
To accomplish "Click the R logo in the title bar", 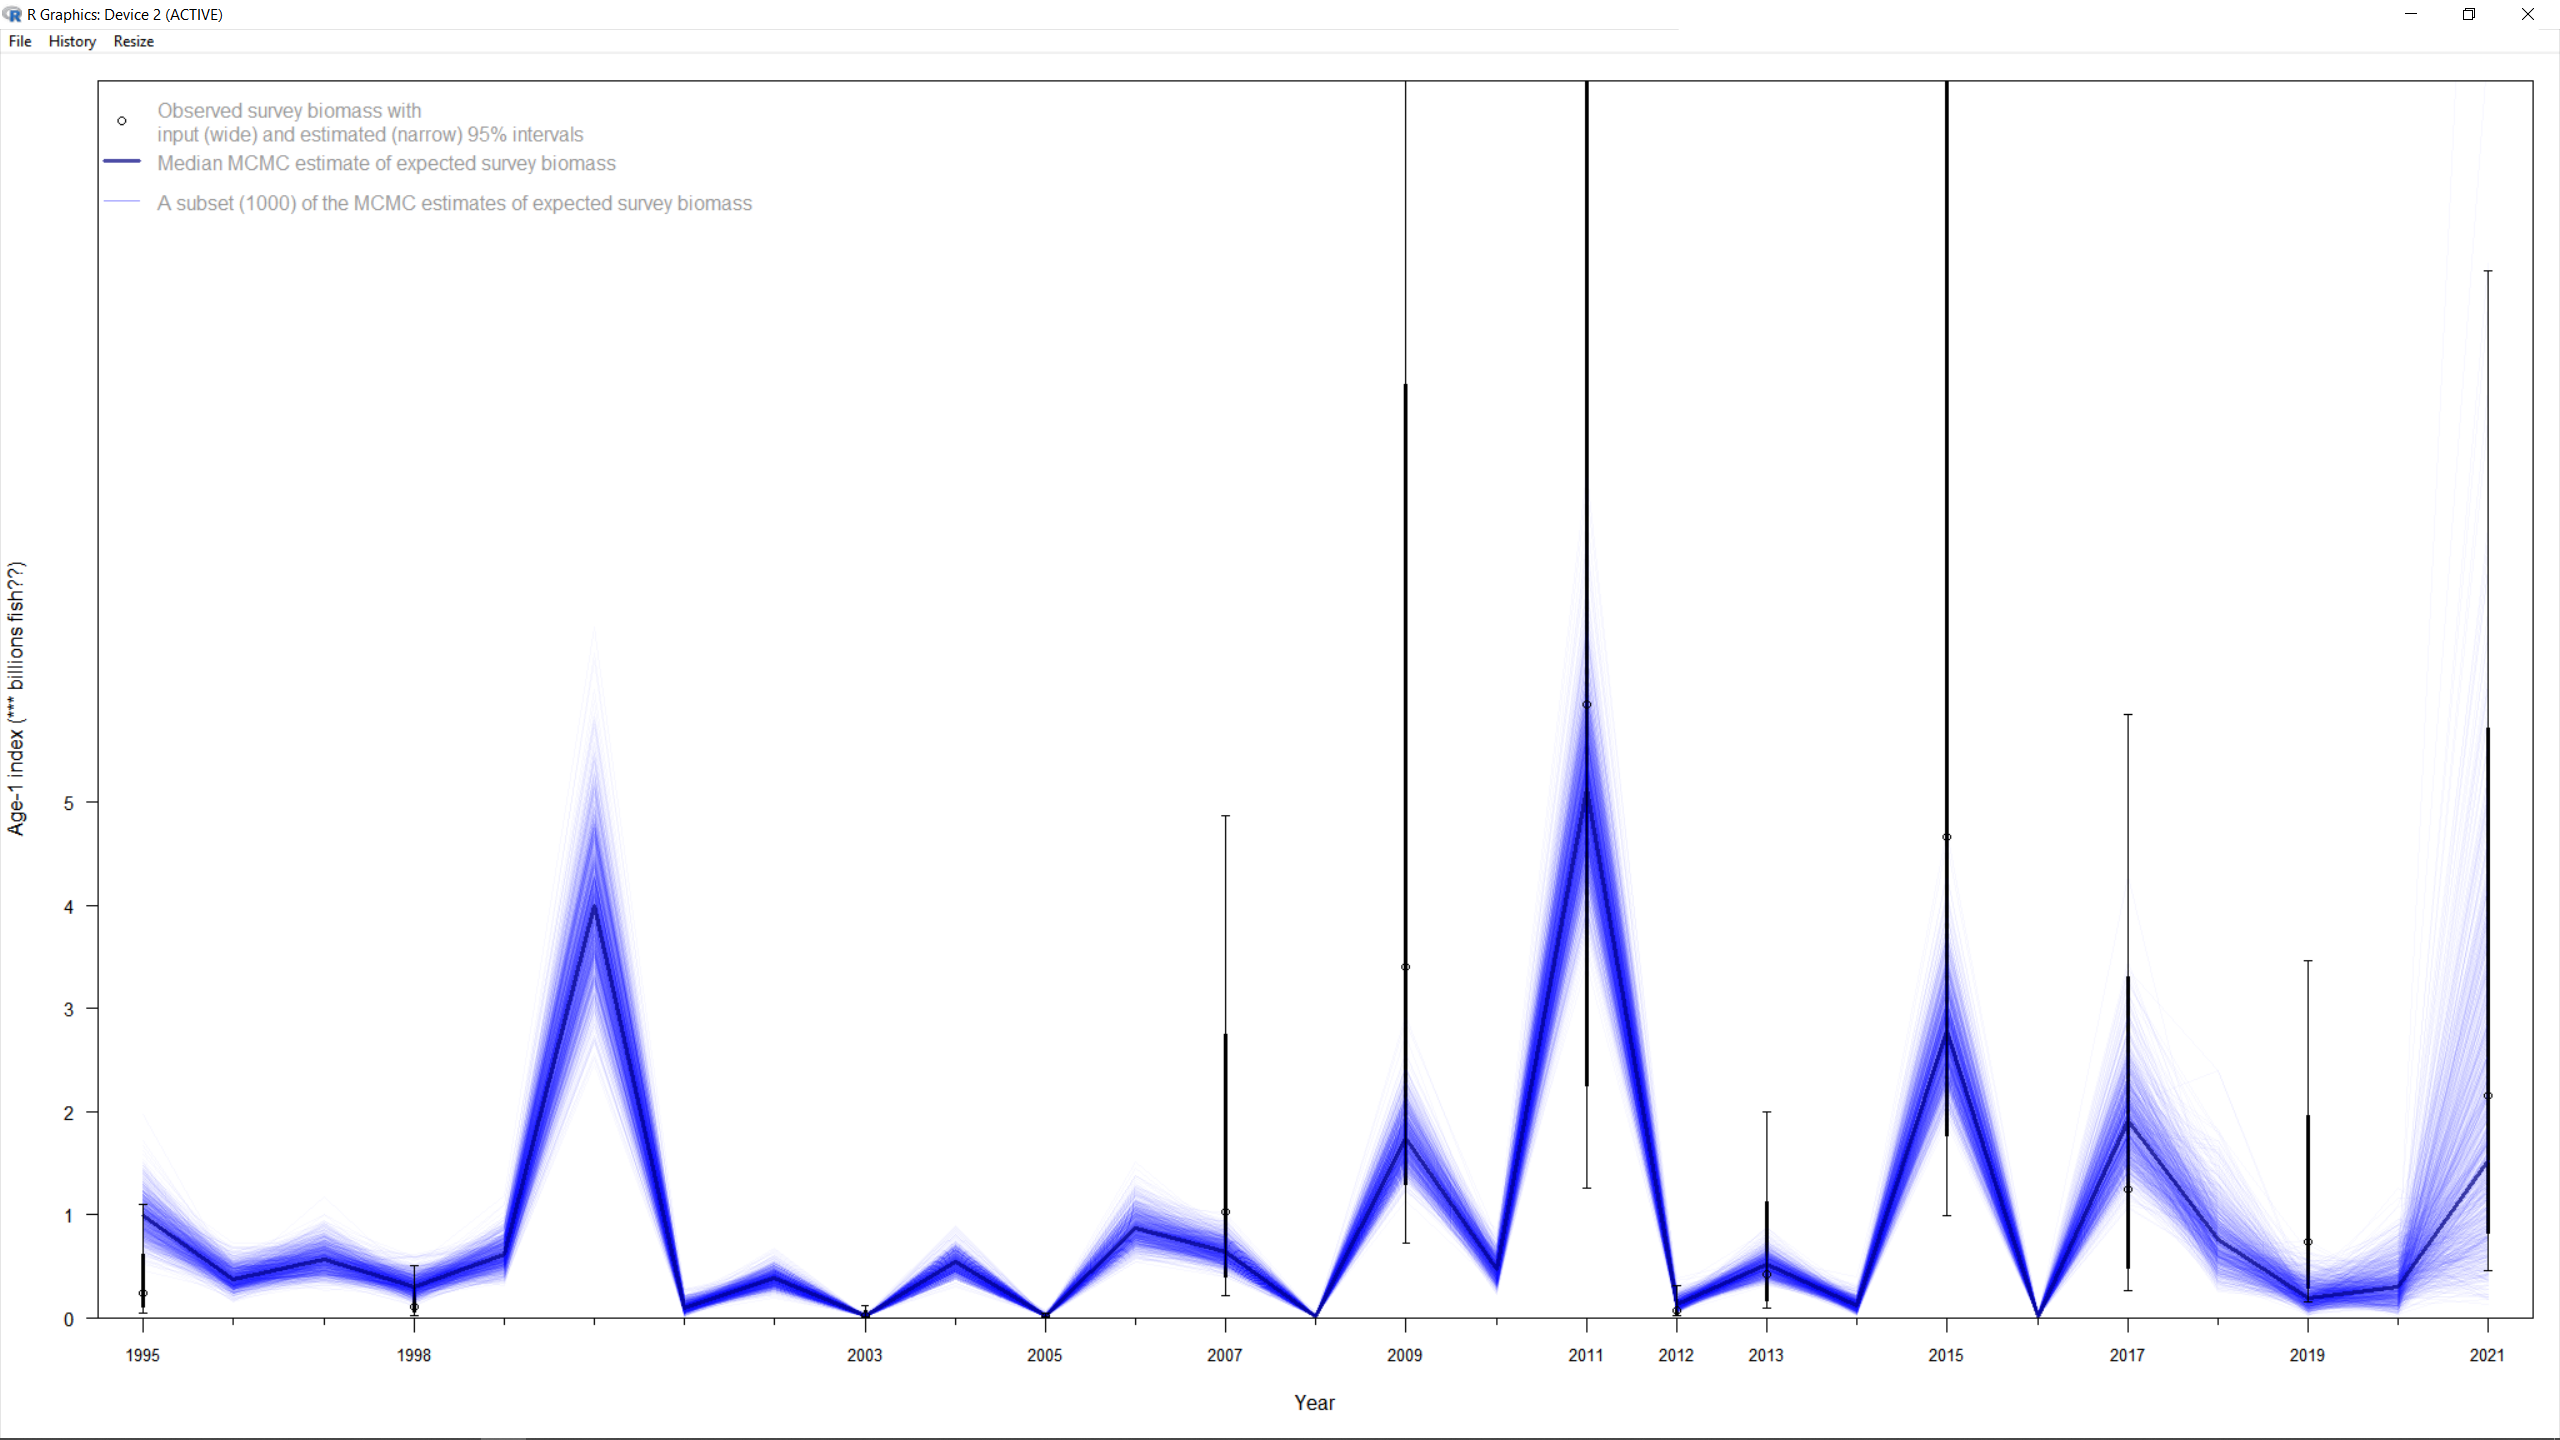I will pos(13,14).
